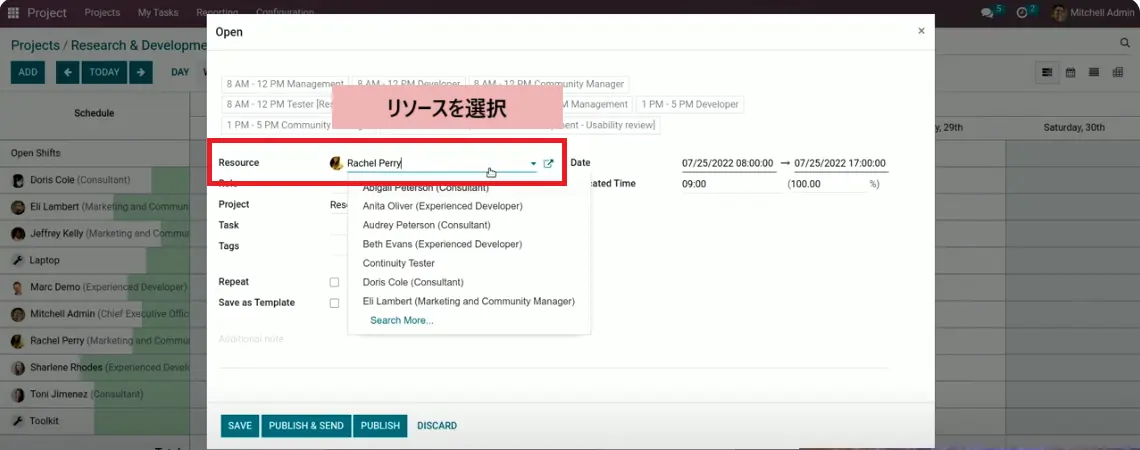Click the SAVE button
This screenshot has height=450, width=1140.
pos(240,426)
